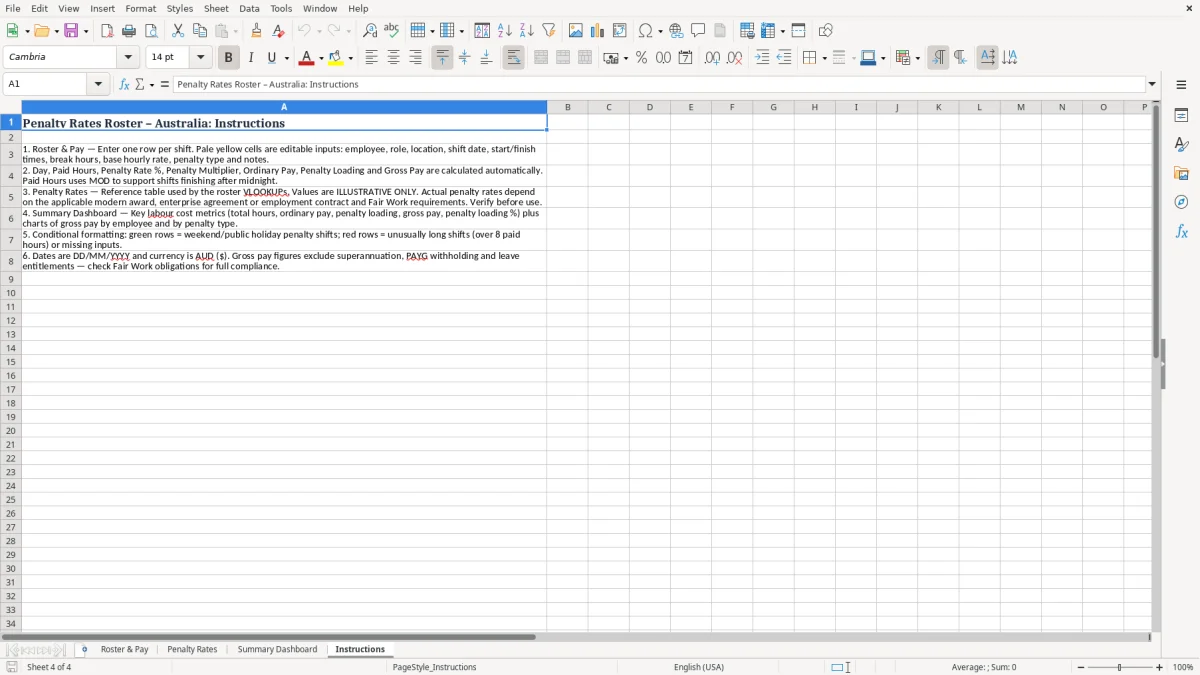The height and width of the screenshot is (675, 1200).
Task: Sort Ascending icon in toolbar
Action: point(505,31)
